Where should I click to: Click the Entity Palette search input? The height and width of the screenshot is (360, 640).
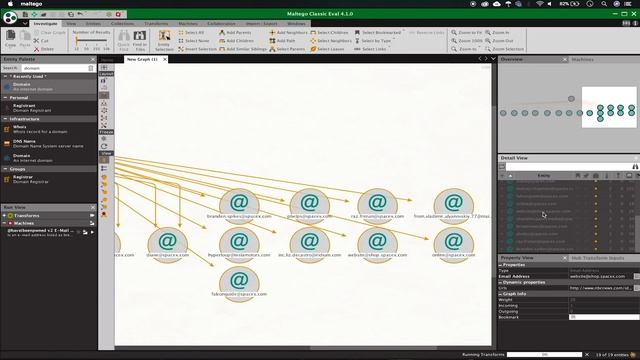point(54,68)
